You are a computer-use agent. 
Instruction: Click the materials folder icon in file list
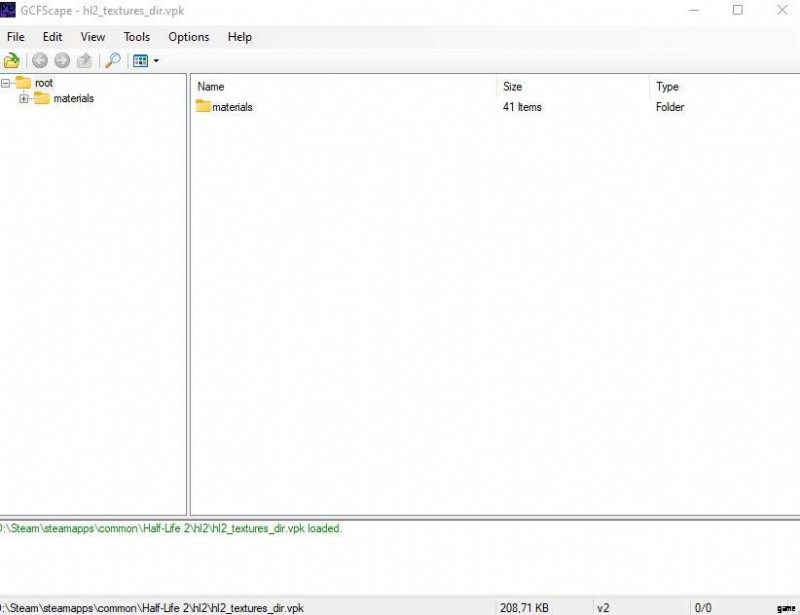click(x=203, y=106)
